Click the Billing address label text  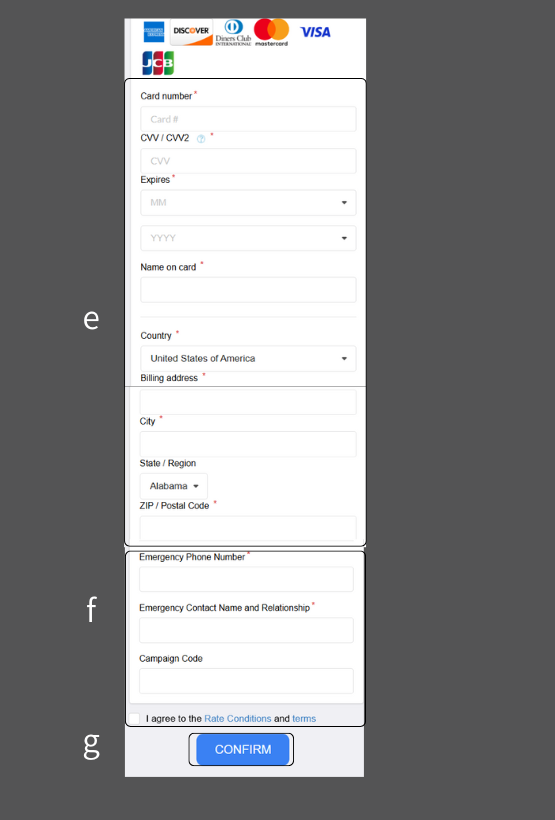pos(169,378)
